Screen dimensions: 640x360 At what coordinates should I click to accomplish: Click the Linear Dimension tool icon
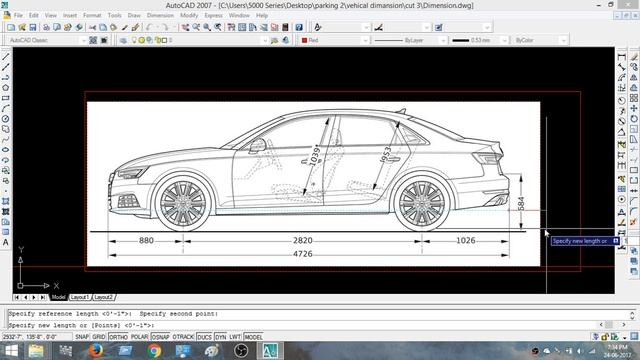click(622, 57)
